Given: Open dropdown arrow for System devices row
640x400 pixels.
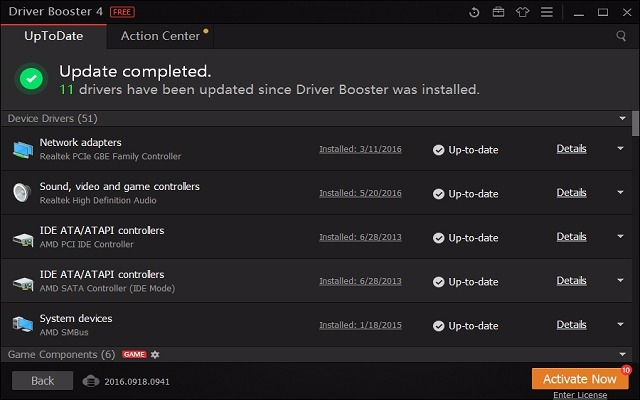Looking at the screenshot, I should point(620,324).
